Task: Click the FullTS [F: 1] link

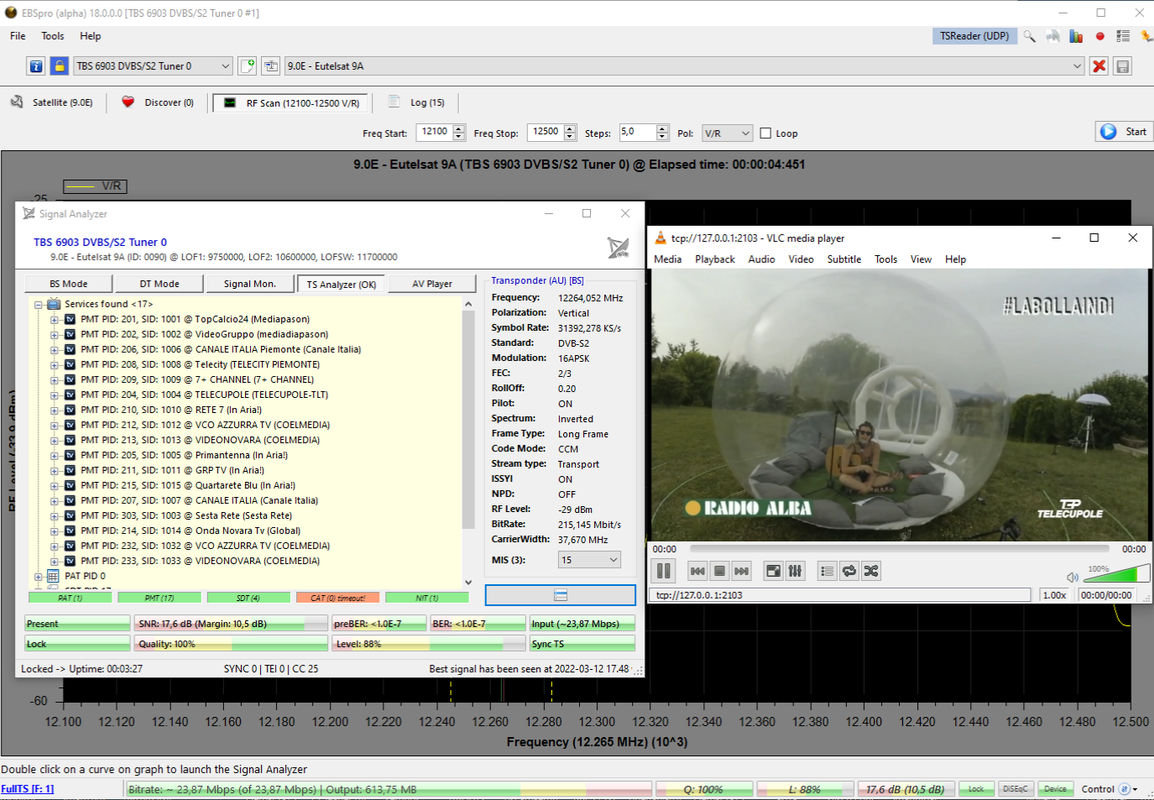Action: coord(27,789)
